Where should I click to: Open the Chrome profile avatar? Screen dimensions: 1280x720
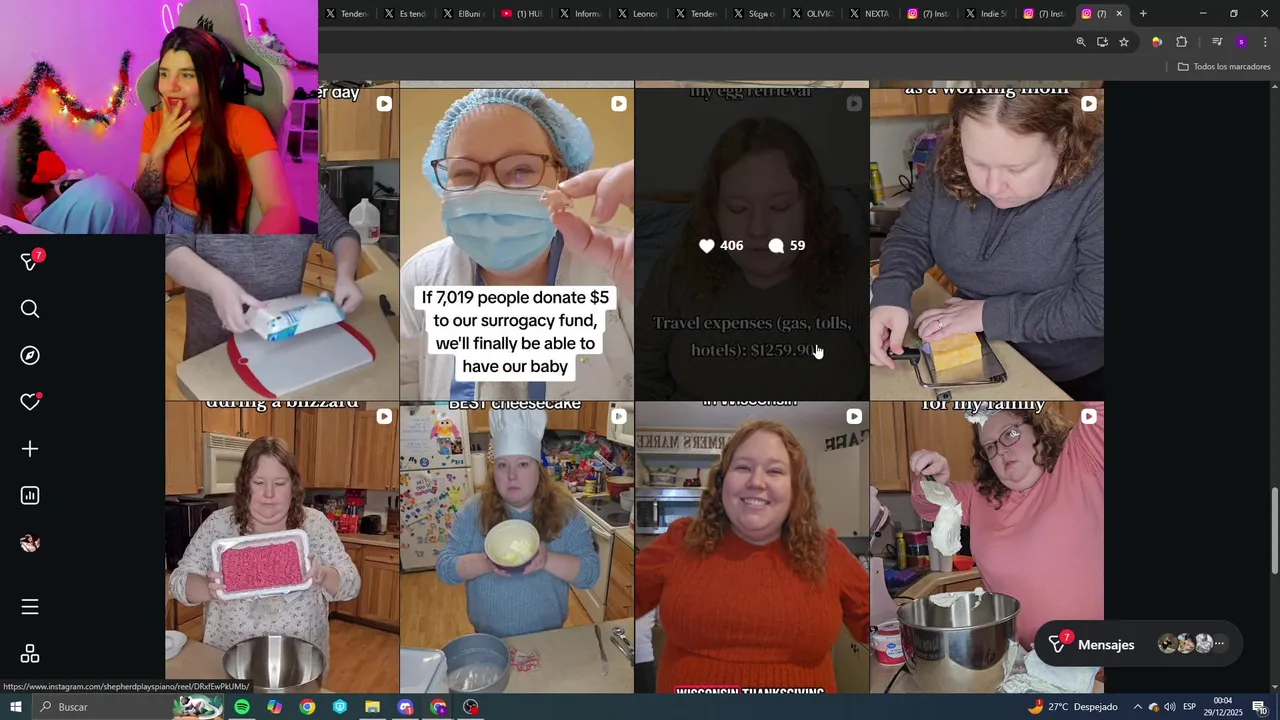(x=1241, y=42)
